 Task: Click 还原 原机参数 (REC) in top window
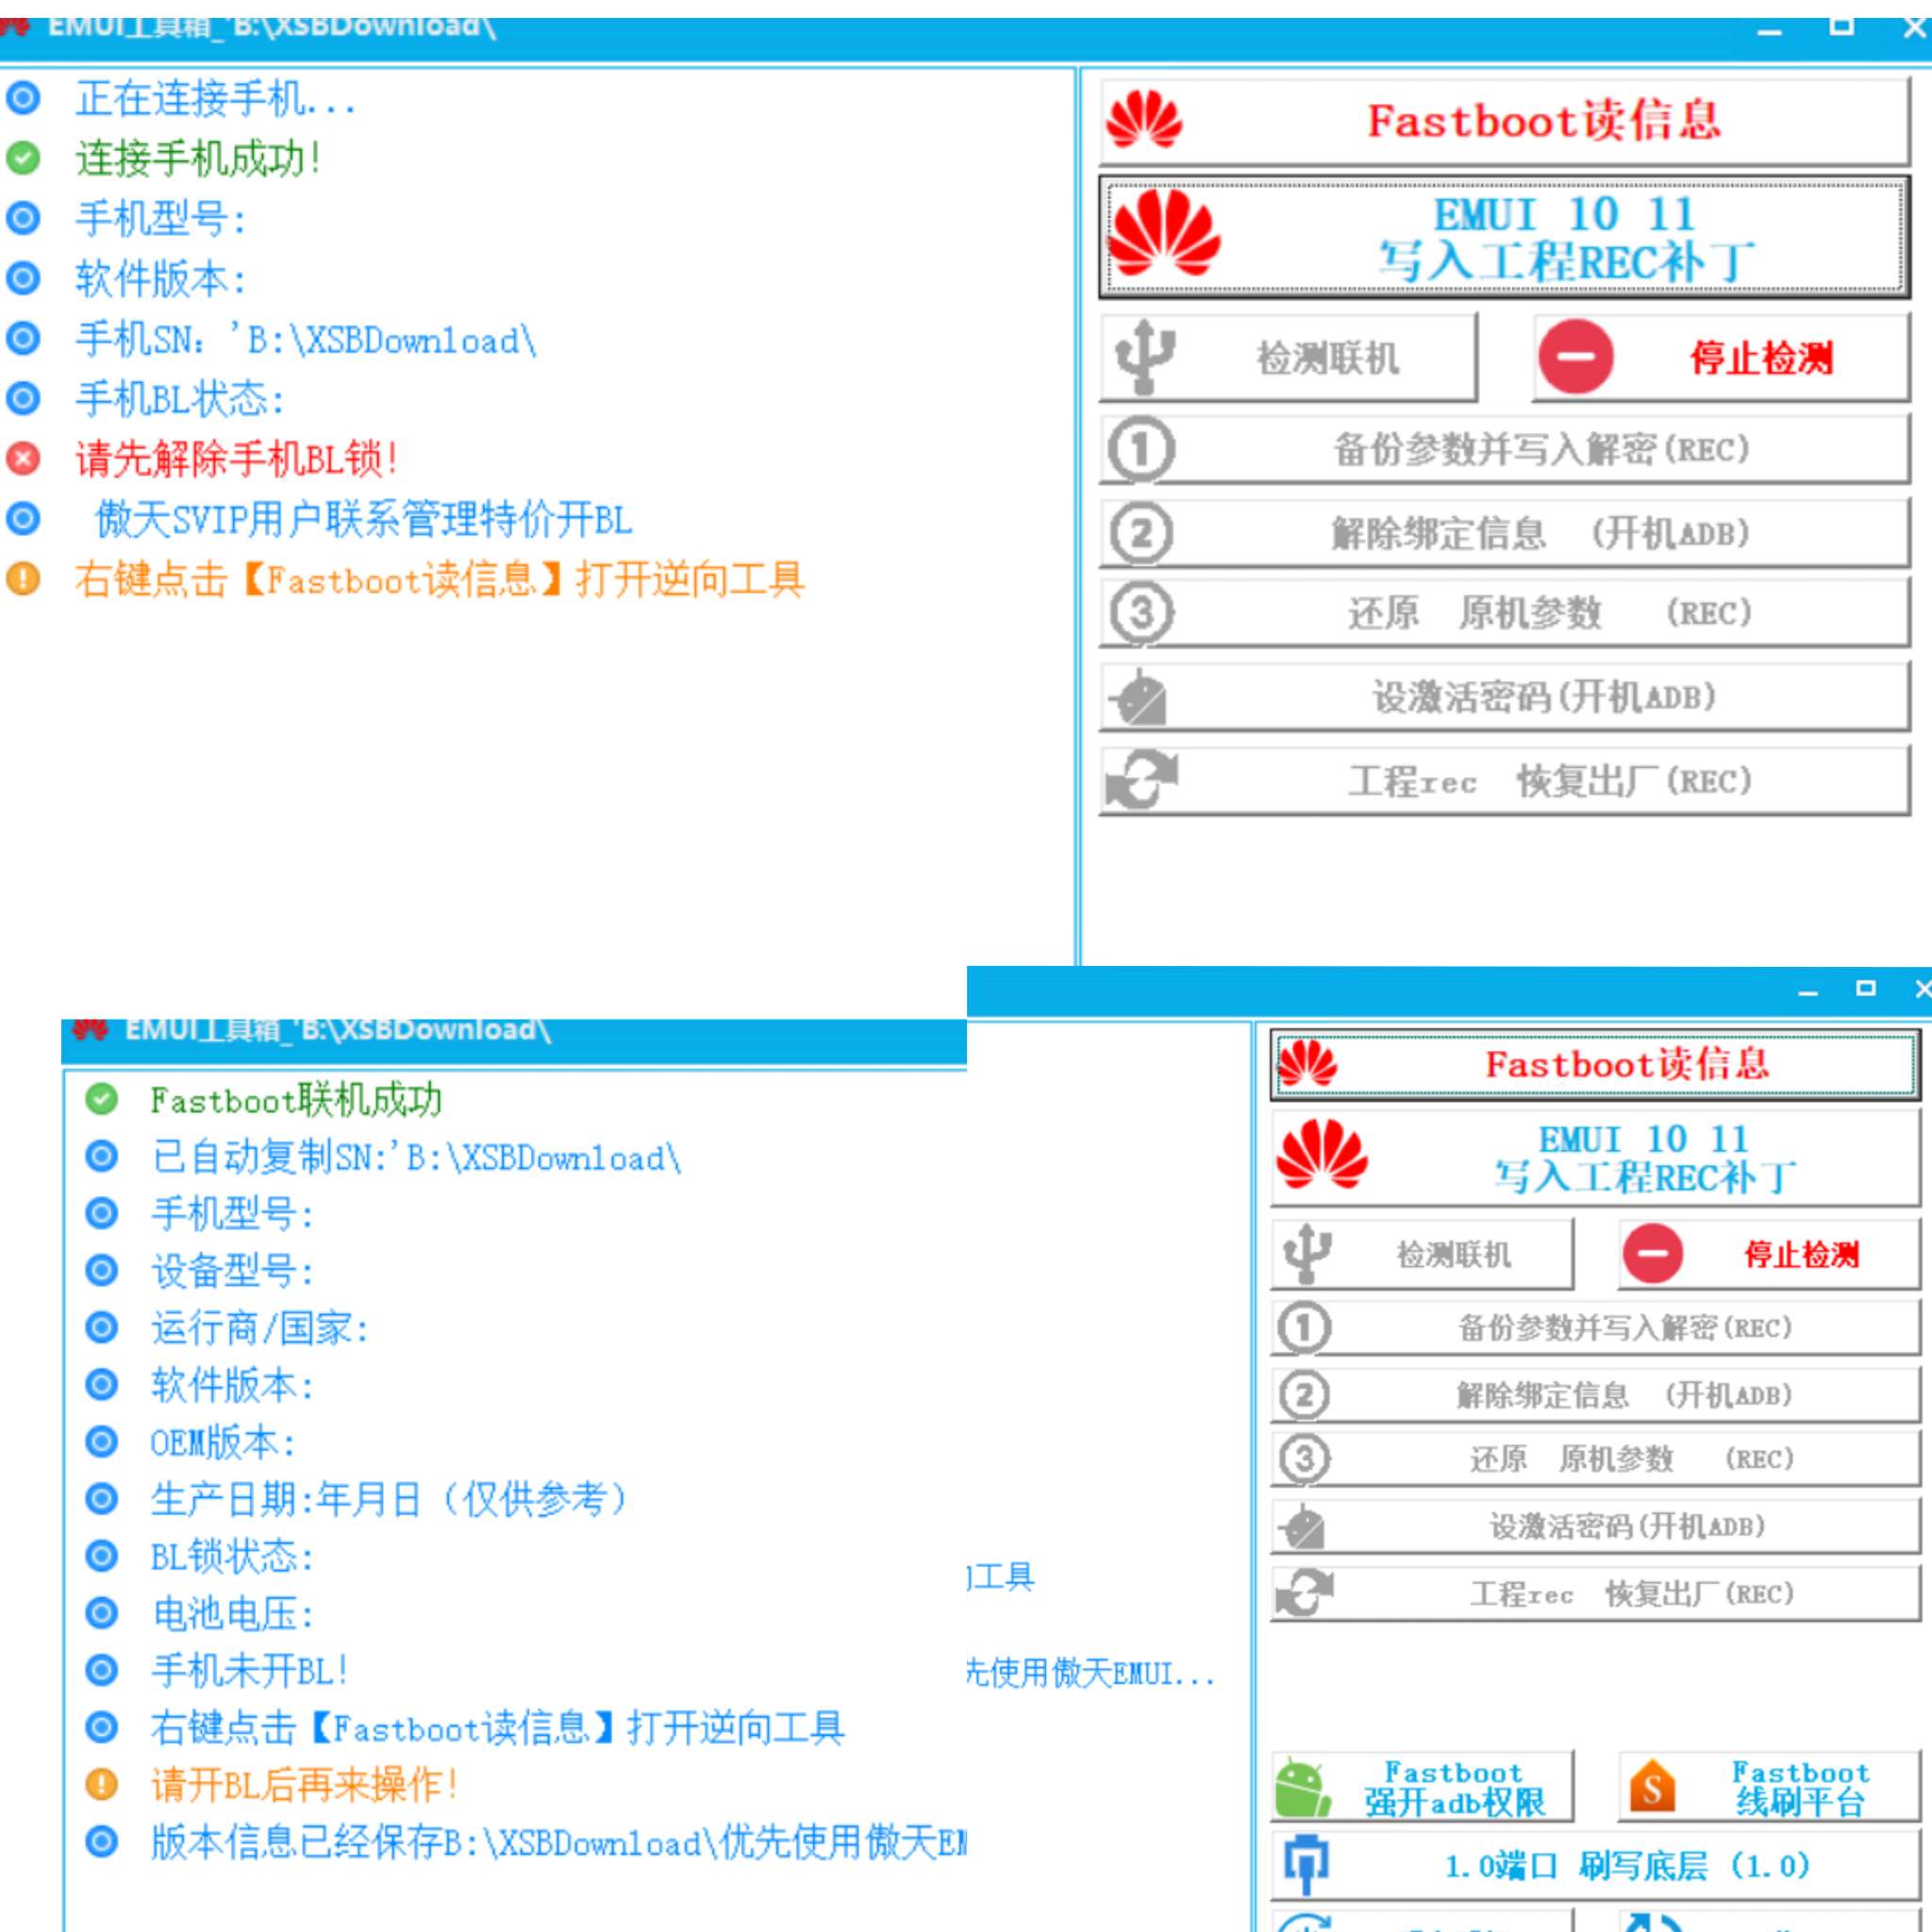(1505, 613)
